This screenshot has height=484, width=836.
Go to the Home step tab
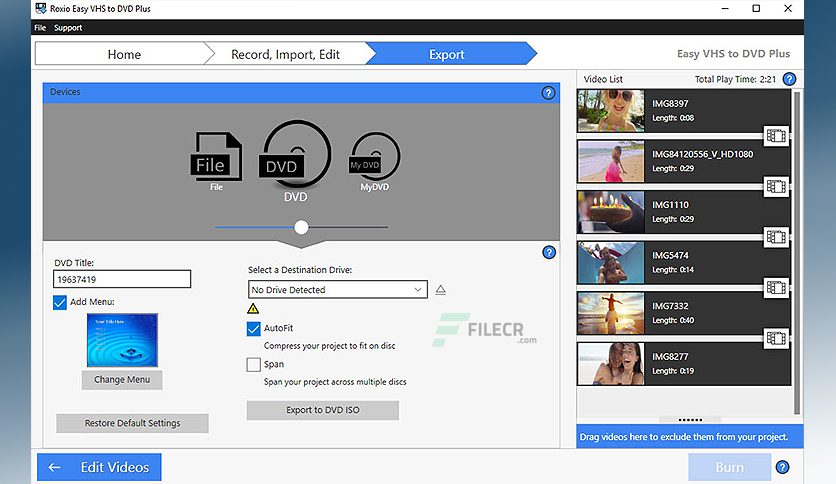click(x=124, y=54)
